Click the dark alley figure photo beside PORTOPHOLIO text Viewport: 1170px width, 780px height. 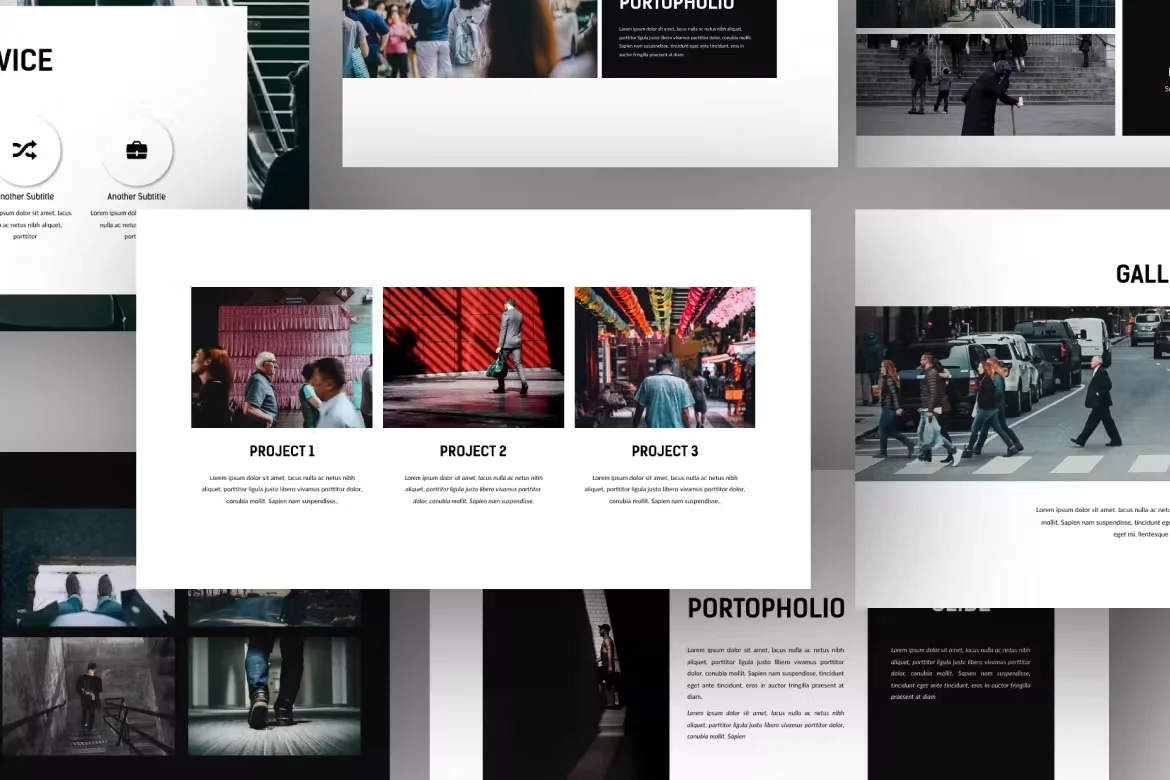pos(576,685)
